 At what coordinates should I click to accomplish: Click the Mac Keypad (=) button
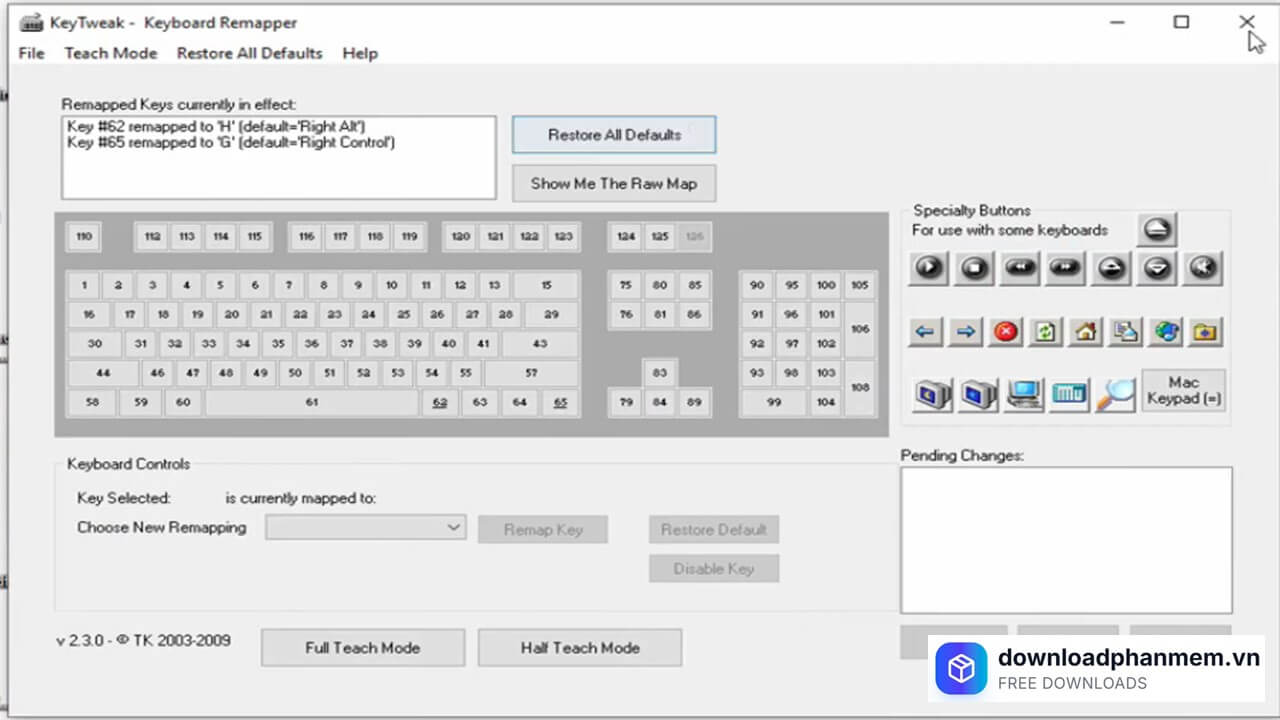point(1184,391)
